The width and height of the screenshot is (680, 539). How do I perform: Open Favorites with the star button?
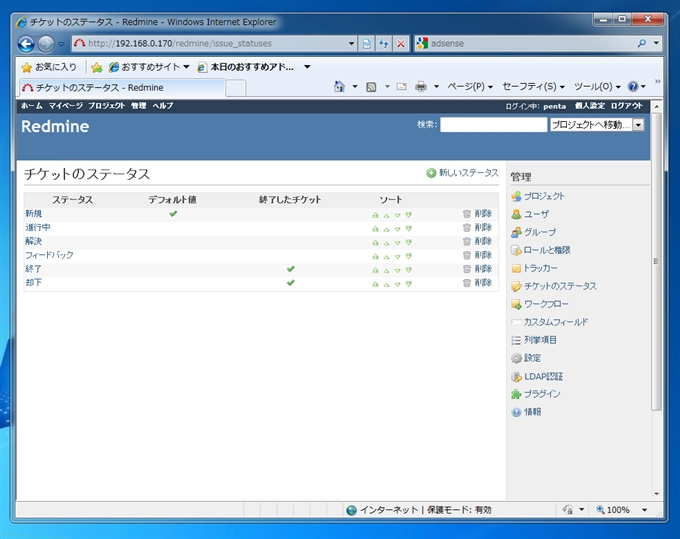coord(49,67)
